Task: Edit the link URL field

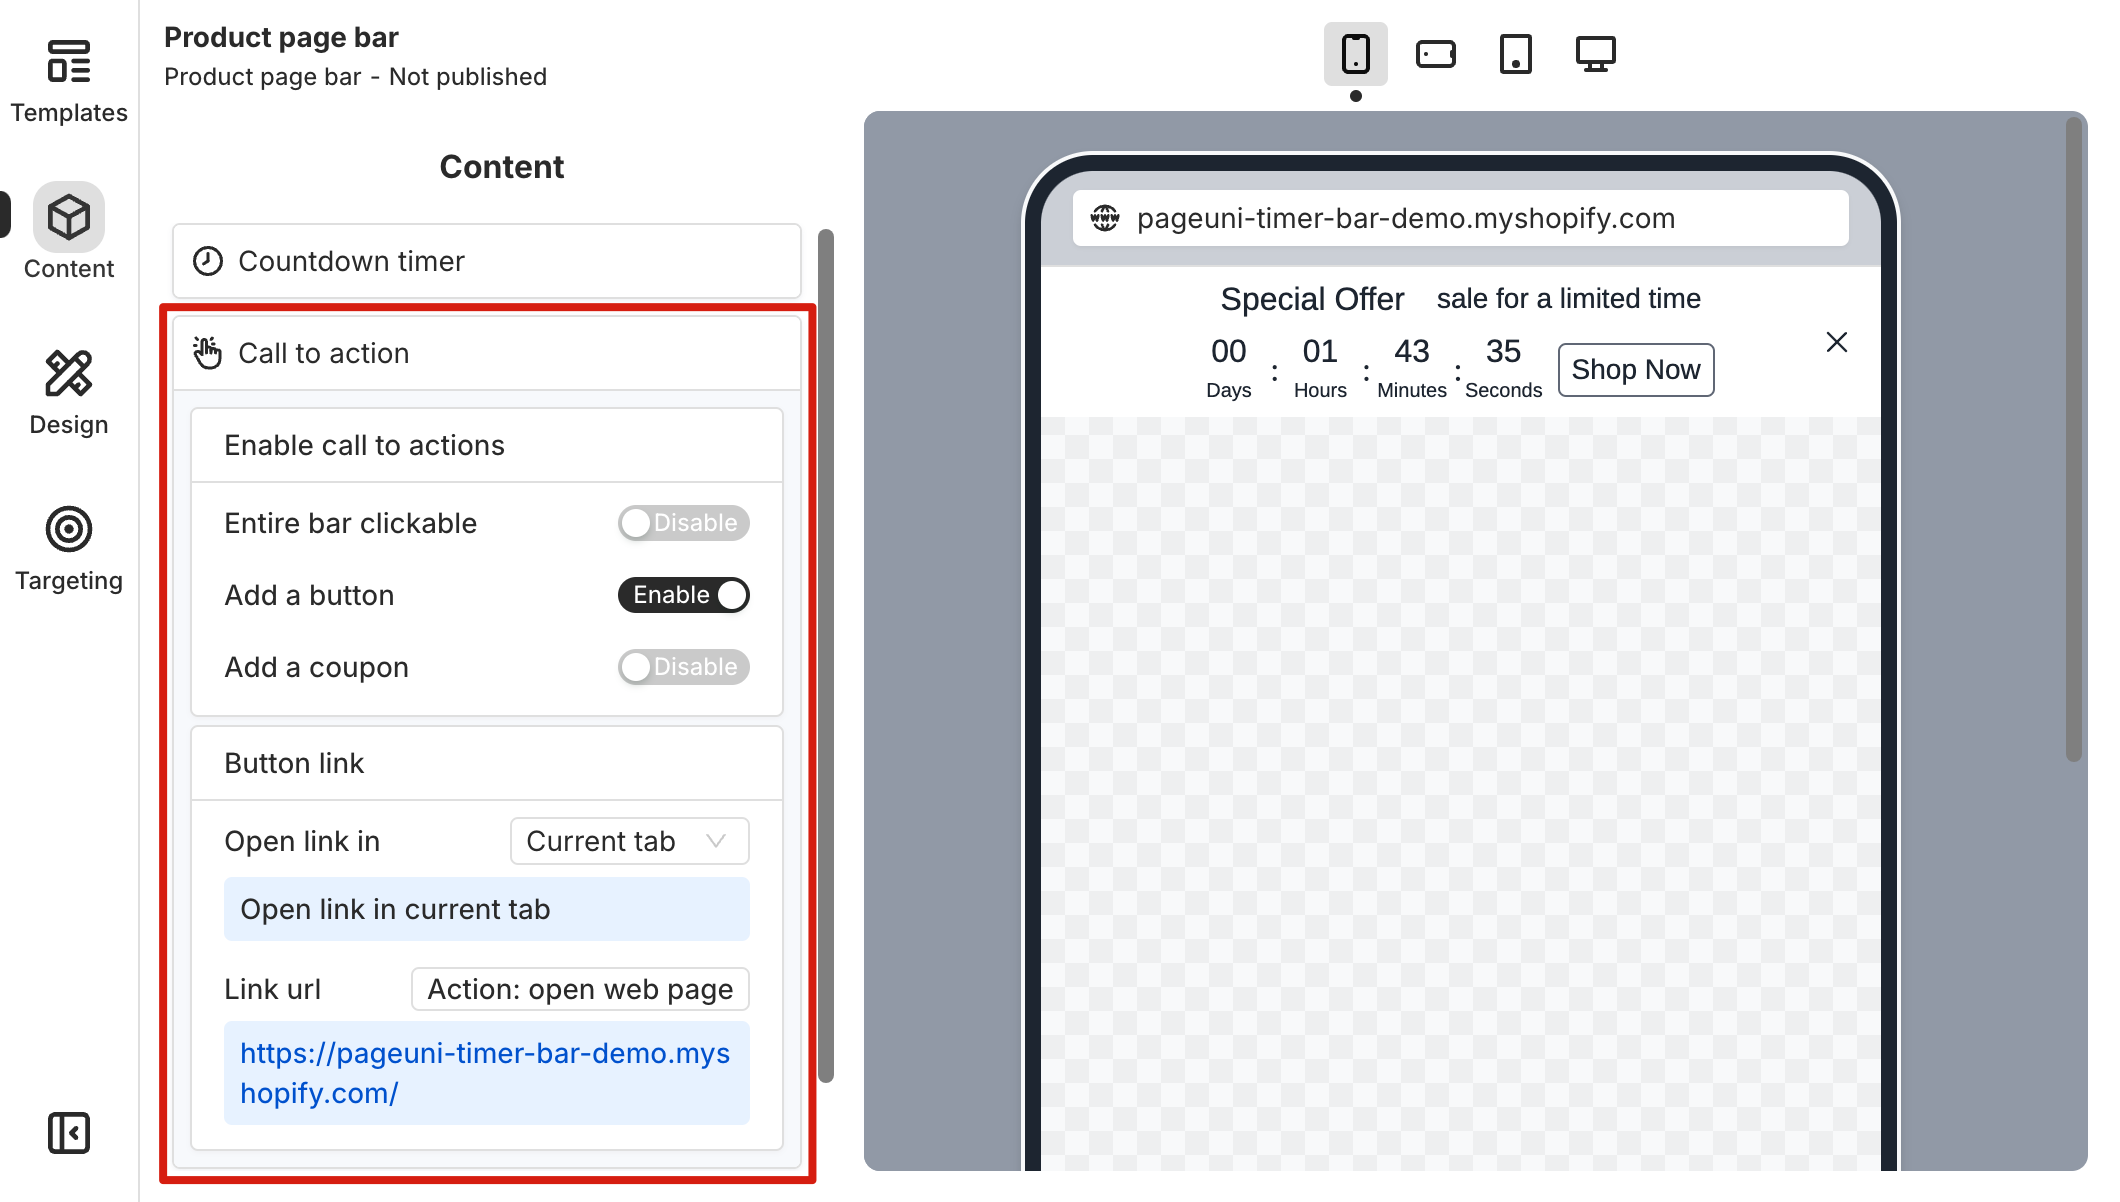Action: point(487,1073)
